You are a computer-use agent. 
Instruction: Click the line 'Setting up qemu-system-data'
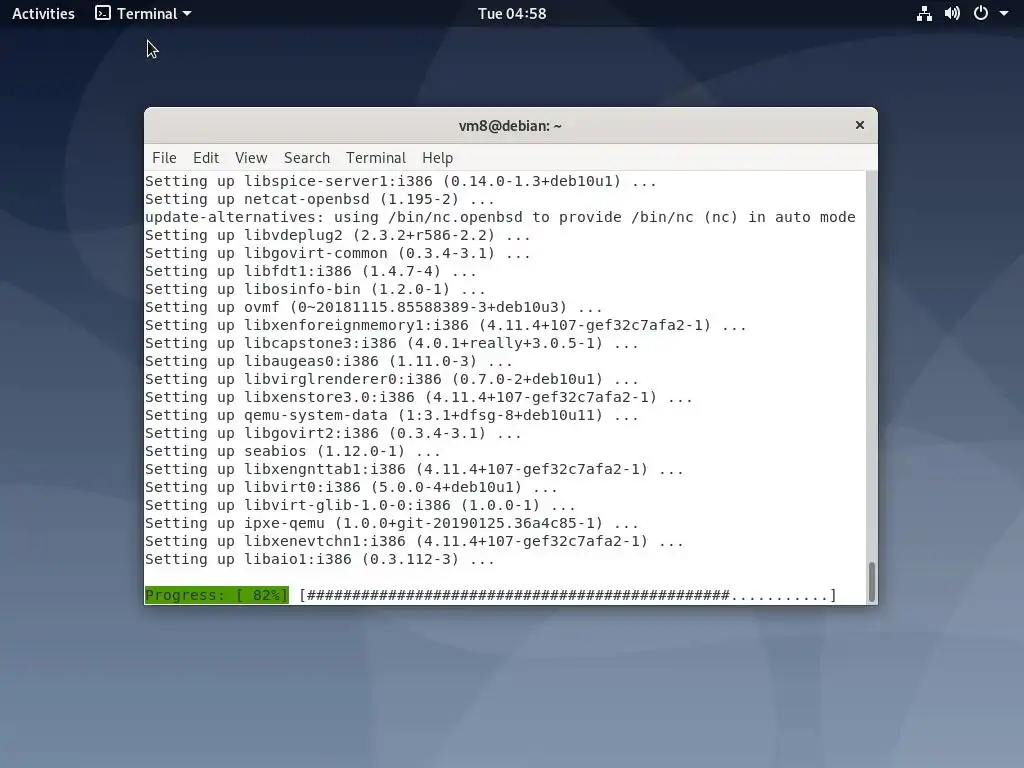pyautogui.click(x=391, y=415)
